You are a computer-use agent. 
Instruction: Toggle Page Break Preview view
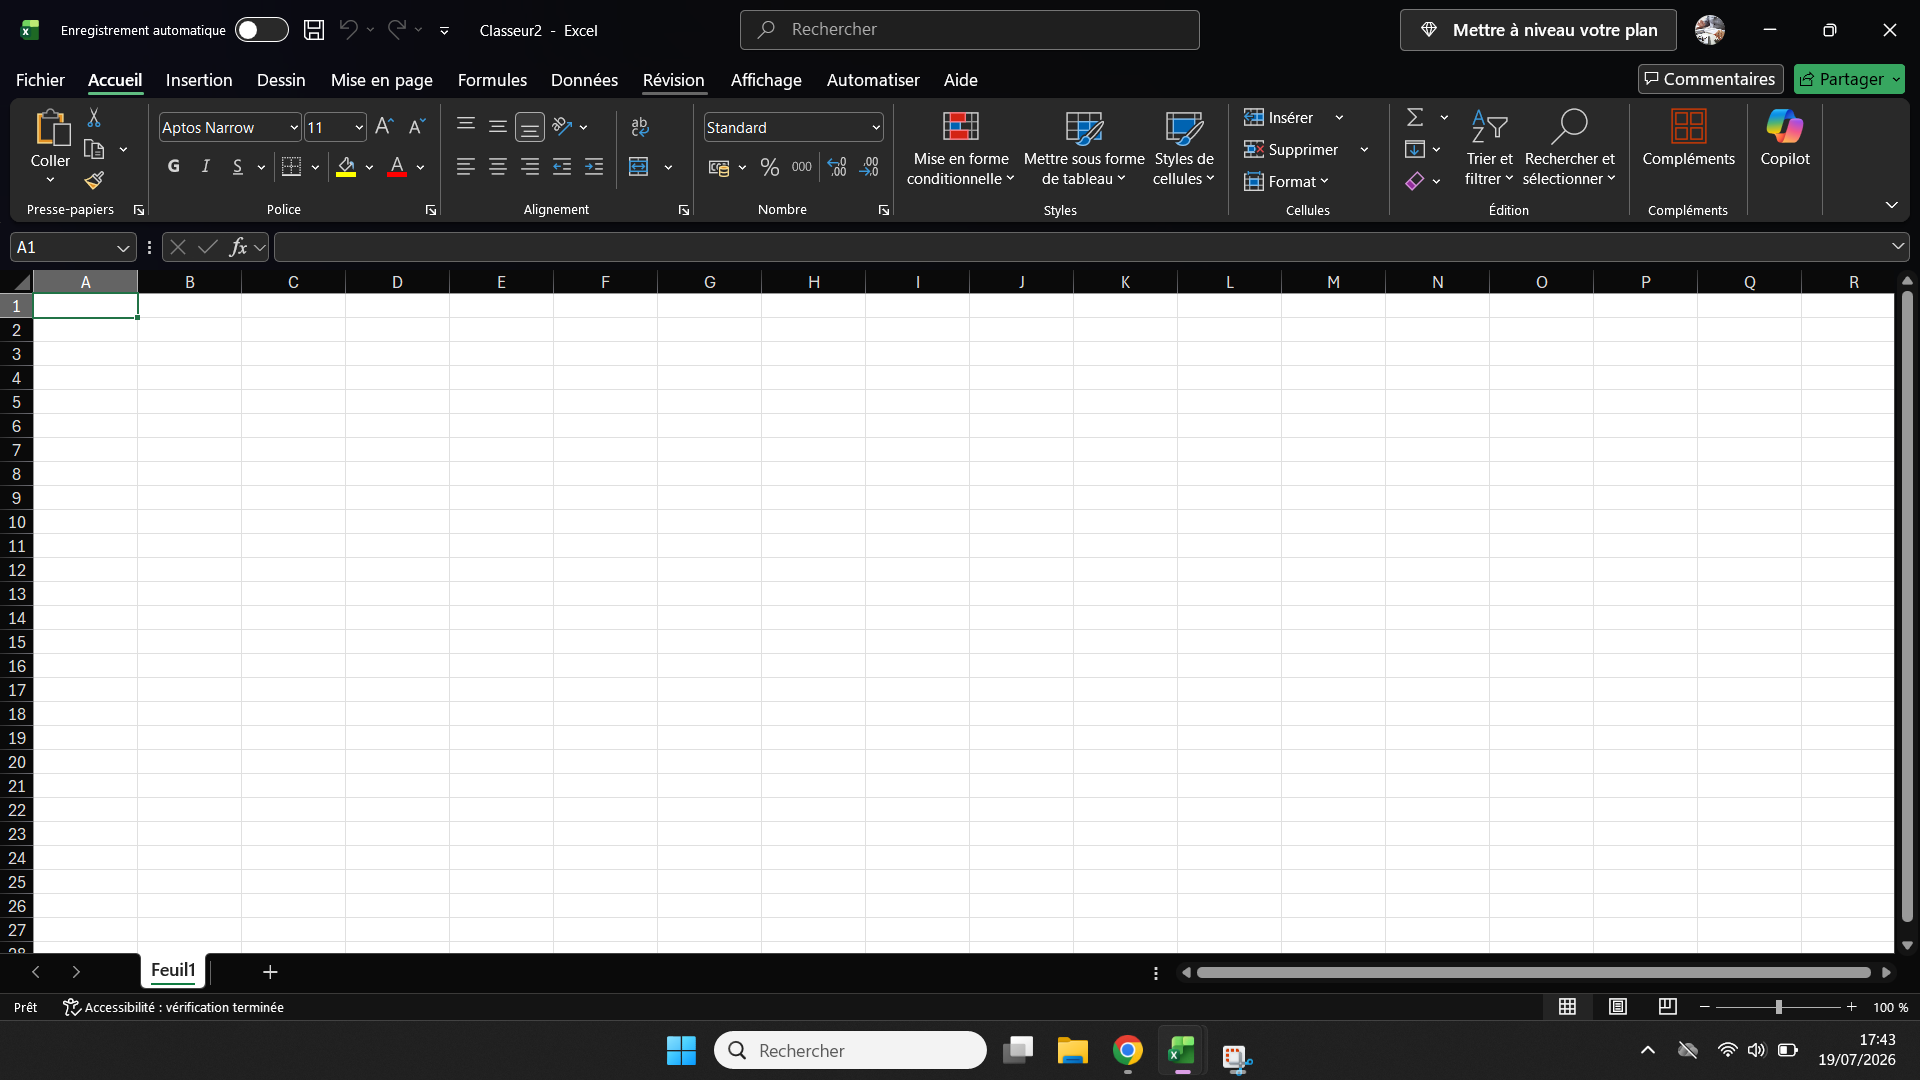click(1667, 1007)
